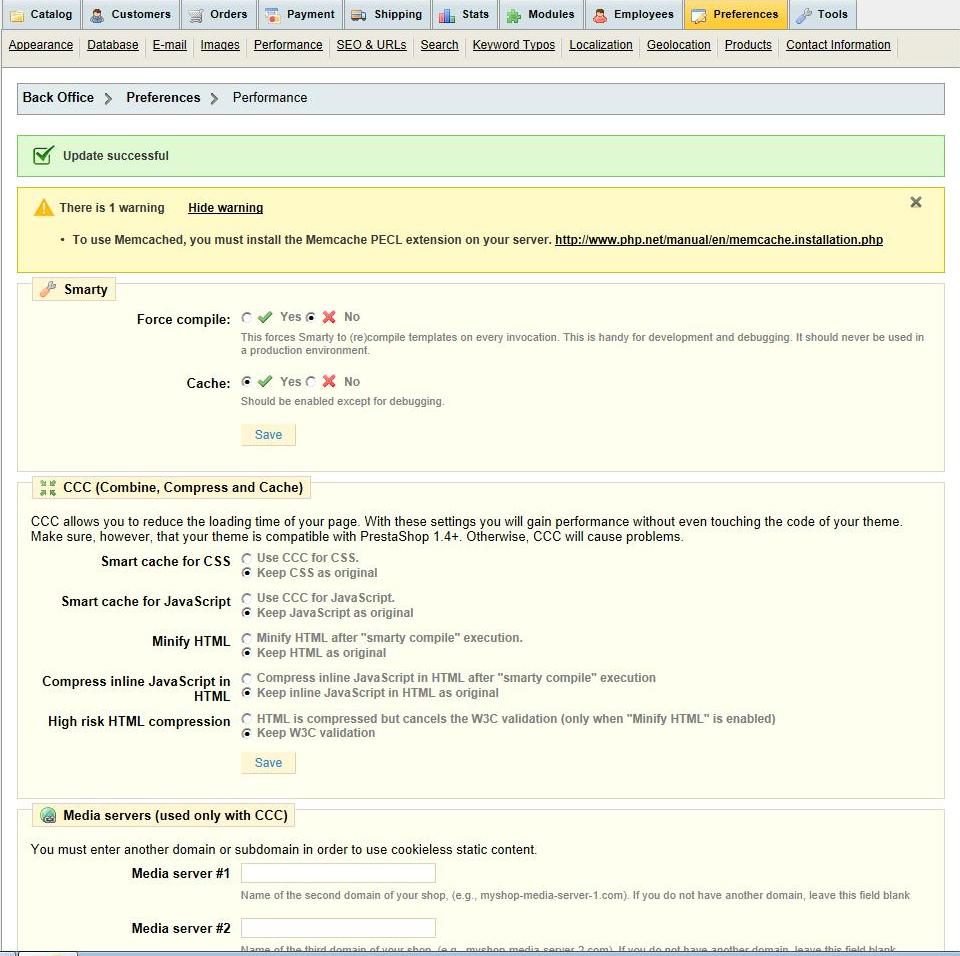Viewport: 960px width, 956px height.
Task: Select Compress inline JavaScript in HTML option
Action: tap(246, 678)
